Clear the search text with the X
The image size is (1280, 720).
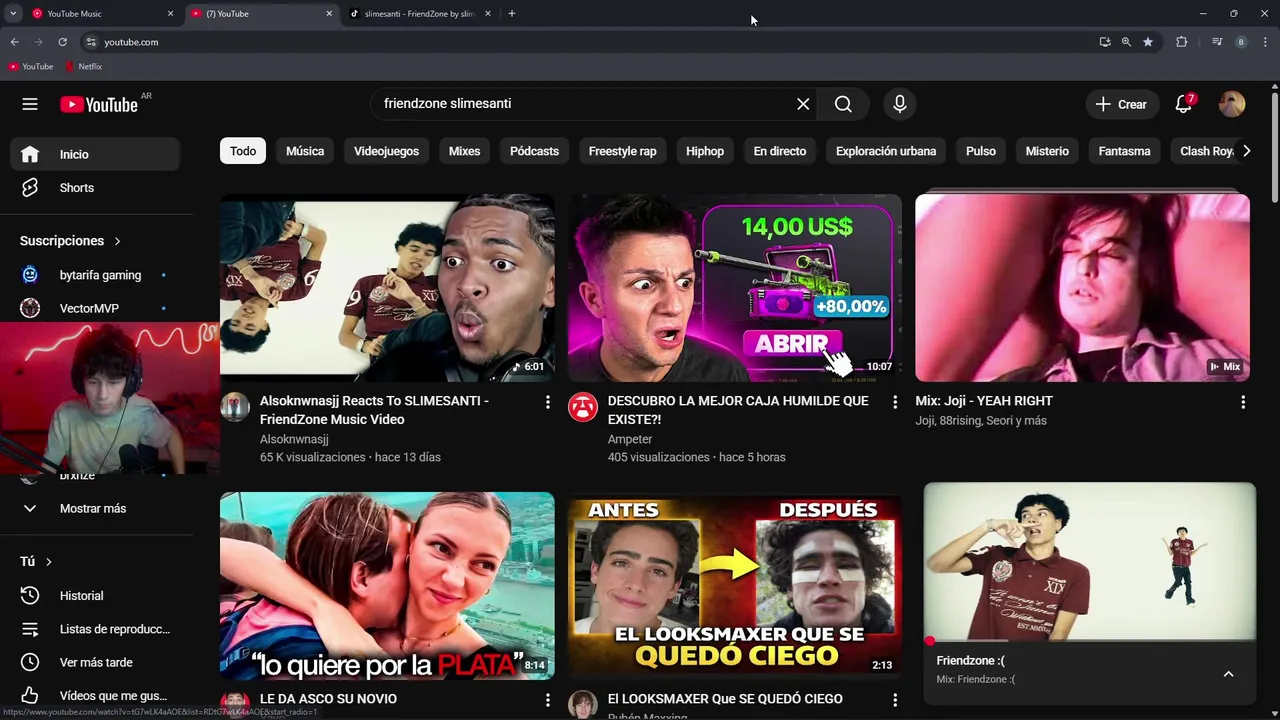(803, 104)
